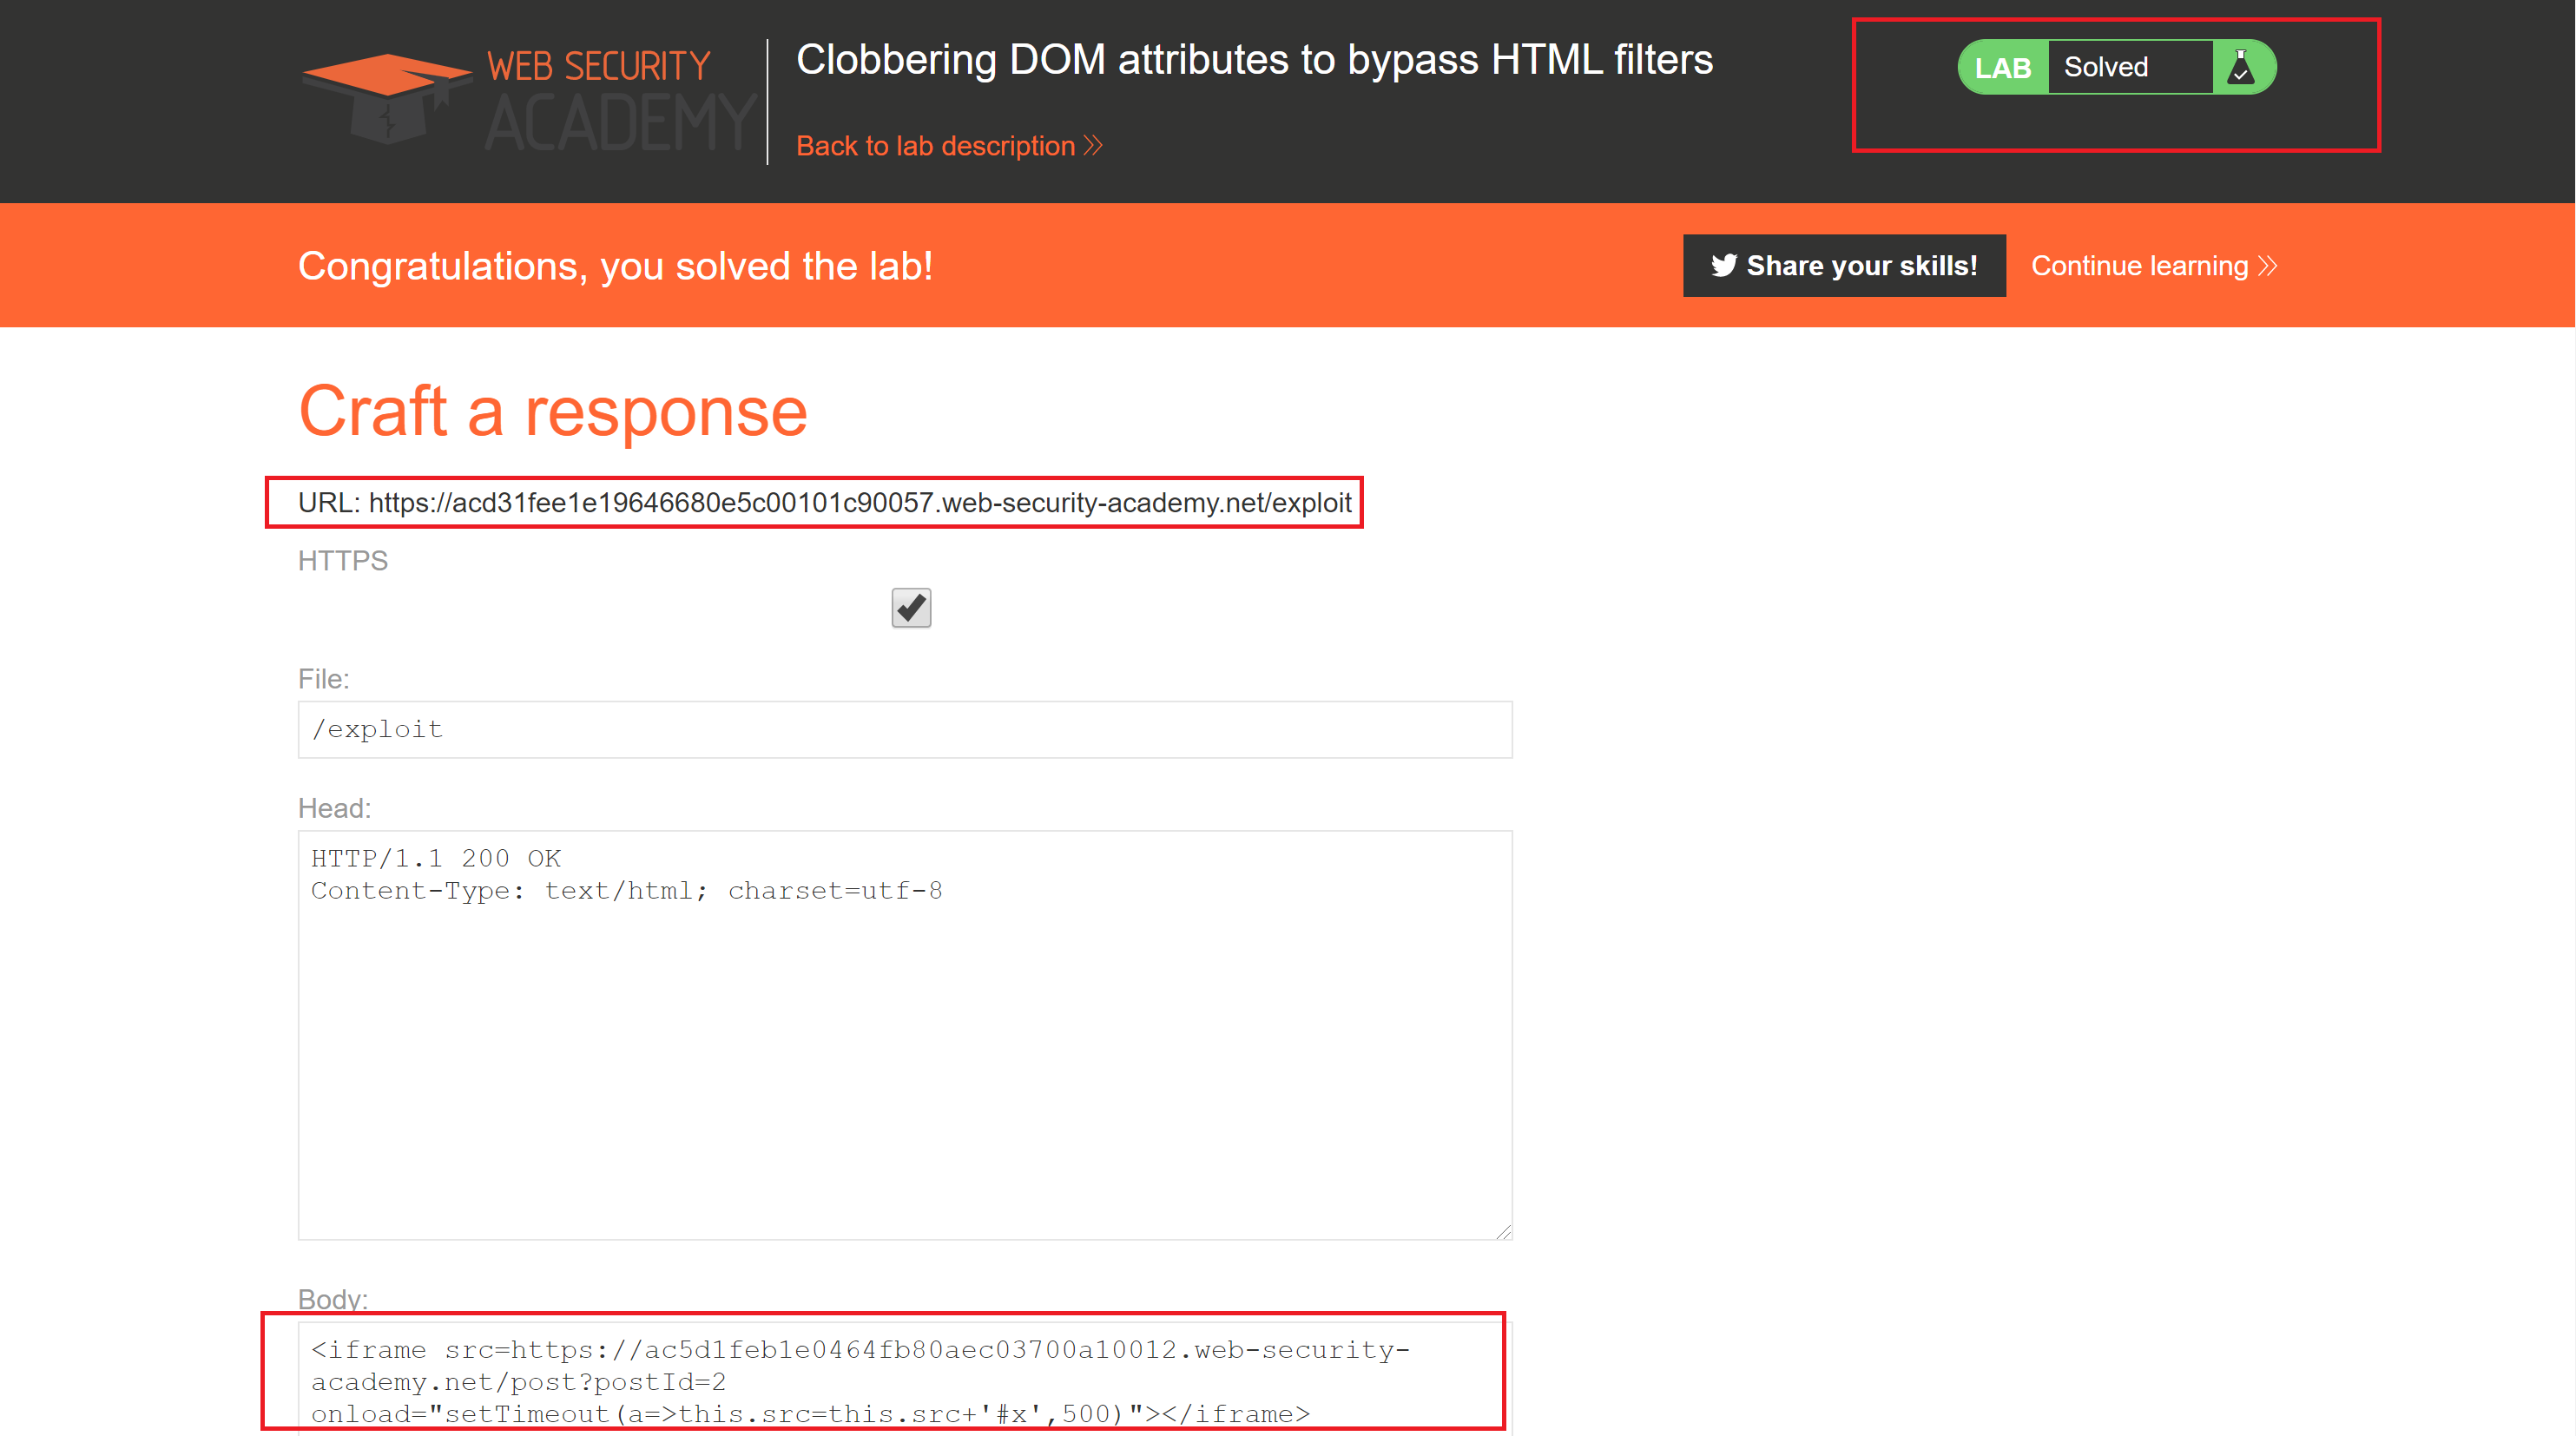Click the lab title 'Clobbering DOM attributes' text
Viewport: 2576px width, 1436px height.
[x=1254, y=60]
